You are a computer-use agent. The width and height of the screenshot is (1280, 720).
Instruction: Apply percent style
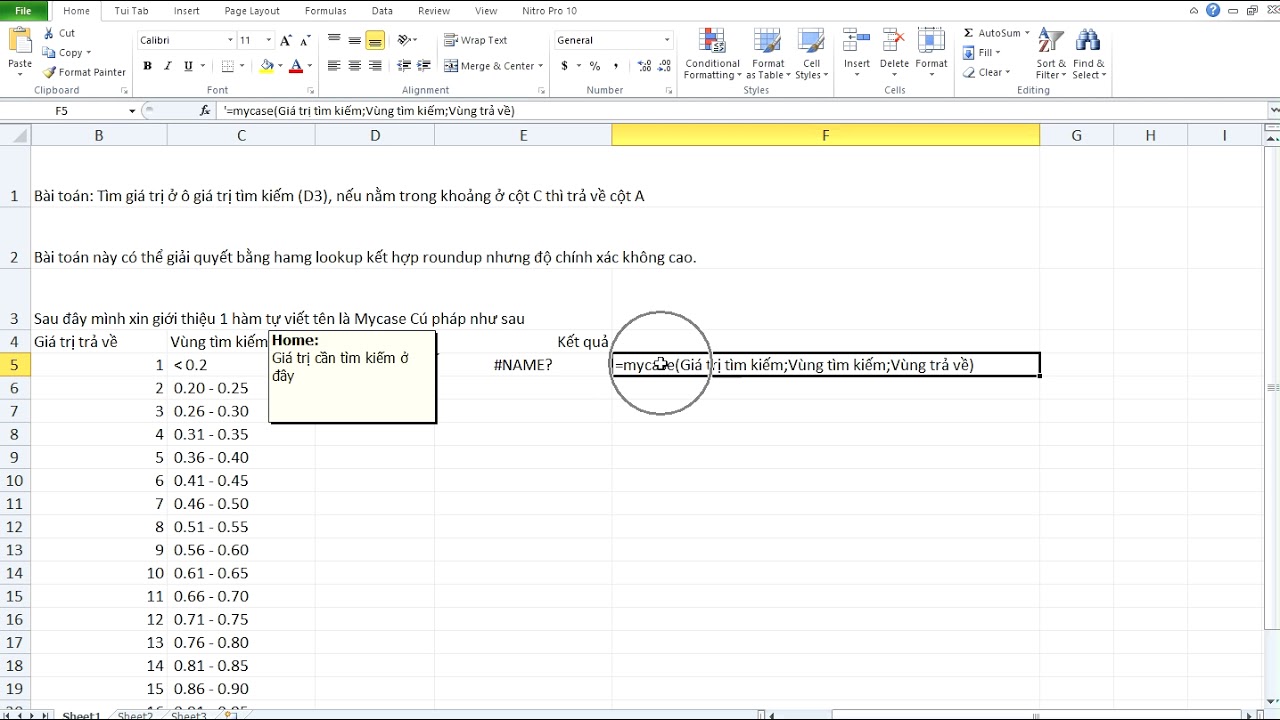point(595,66)
